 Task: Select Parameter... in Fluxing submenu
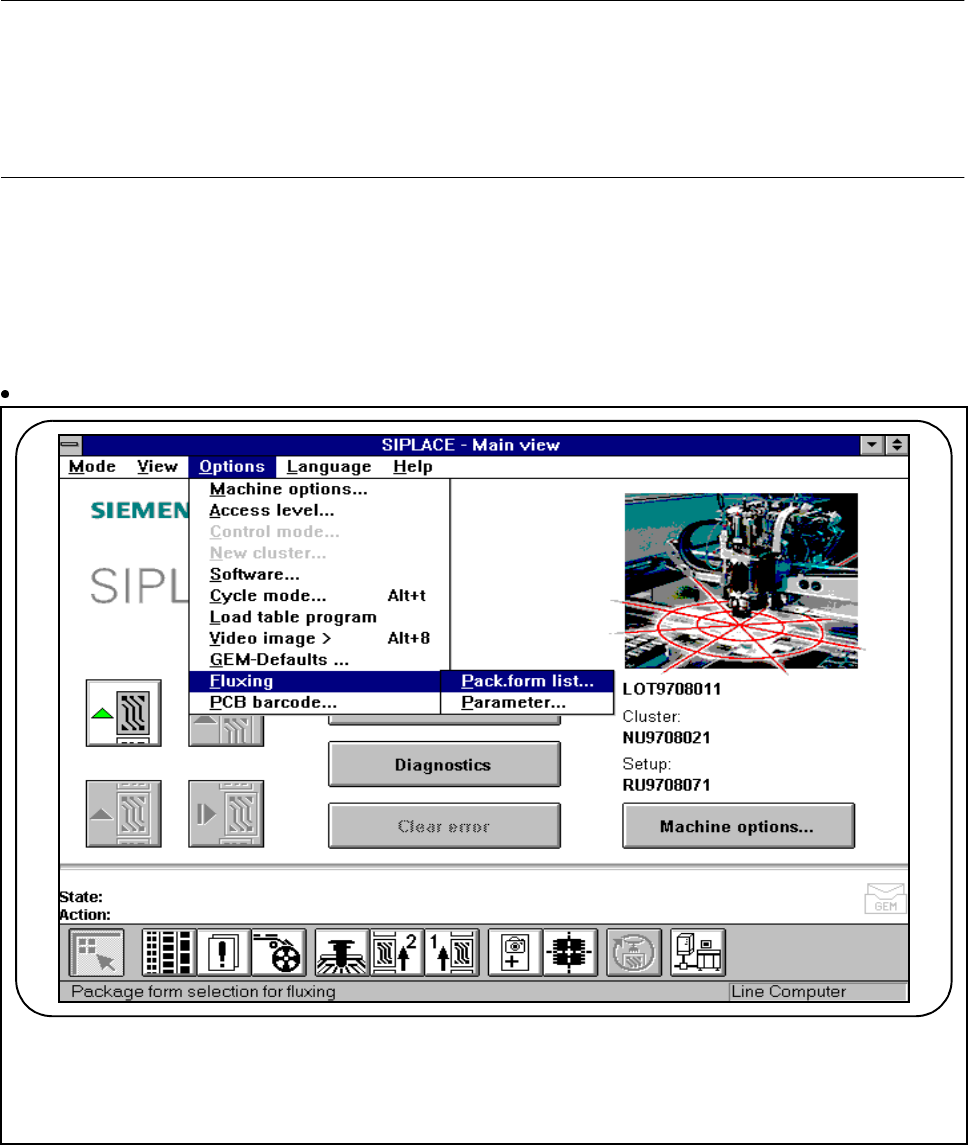click(x=527, y=702)
